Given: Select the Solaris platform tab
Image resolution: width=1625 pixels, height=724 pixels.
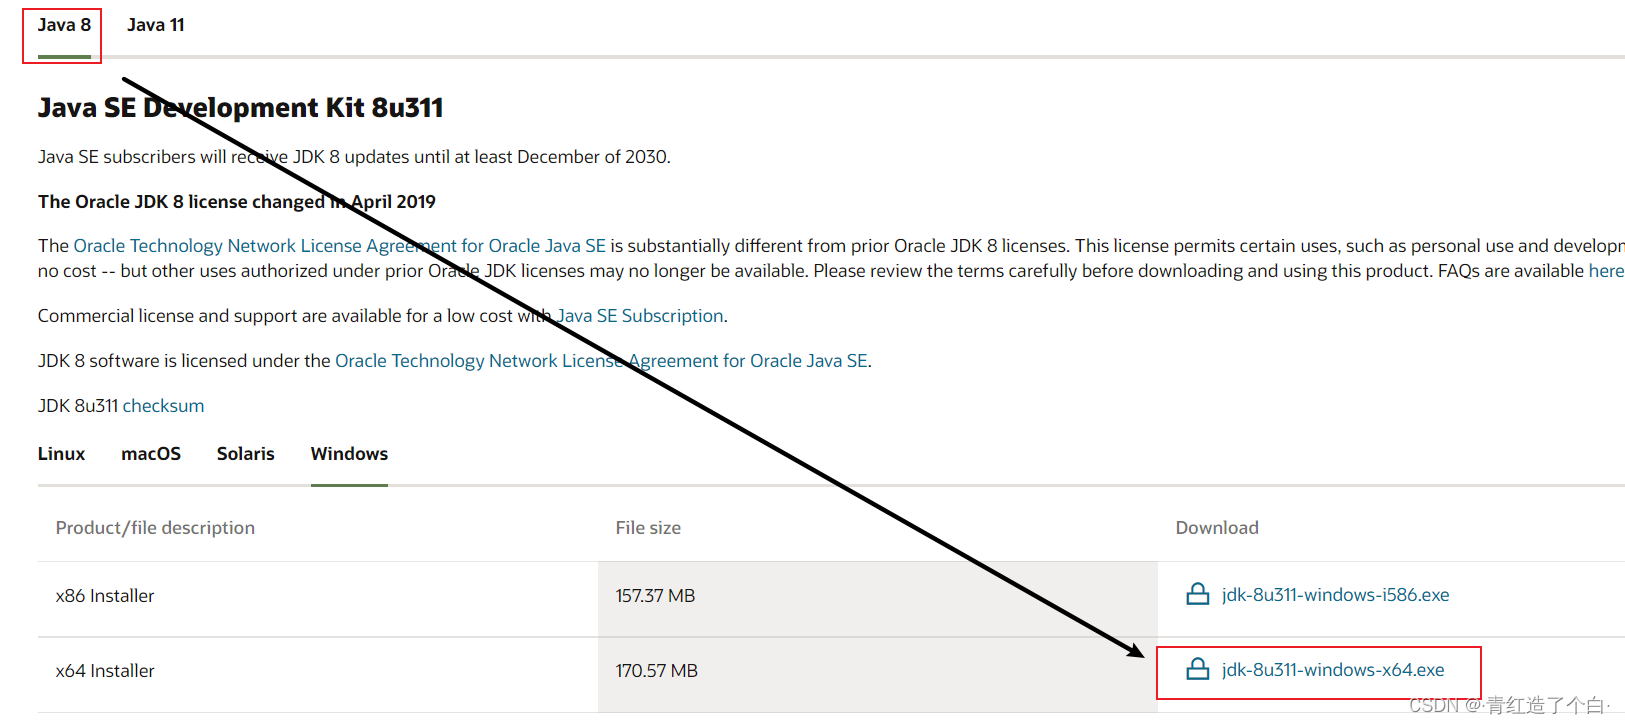Looking at the screenshot, I should tap(245, 454).
